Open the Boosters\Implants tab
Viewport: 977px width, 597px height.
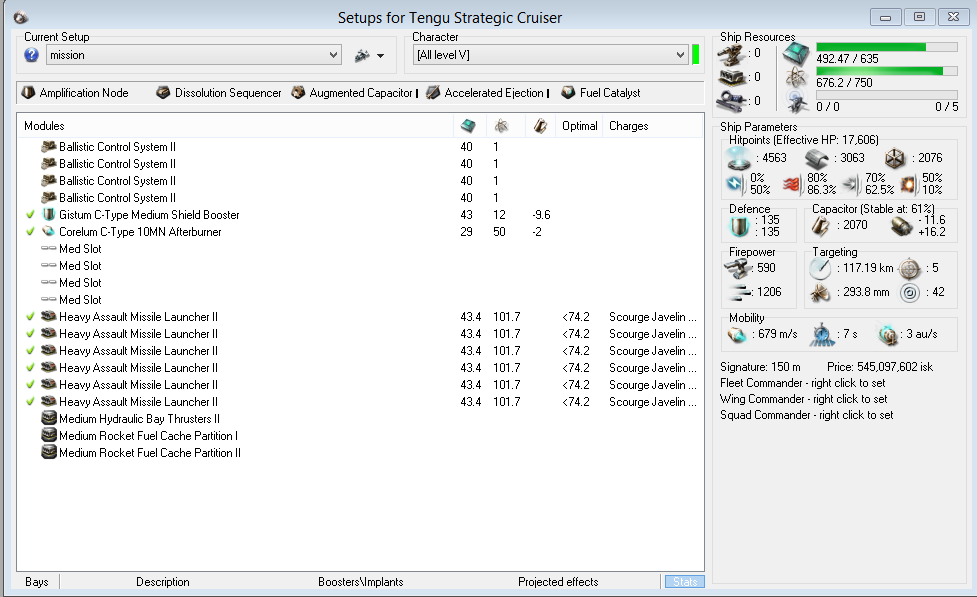pos(360,581)
